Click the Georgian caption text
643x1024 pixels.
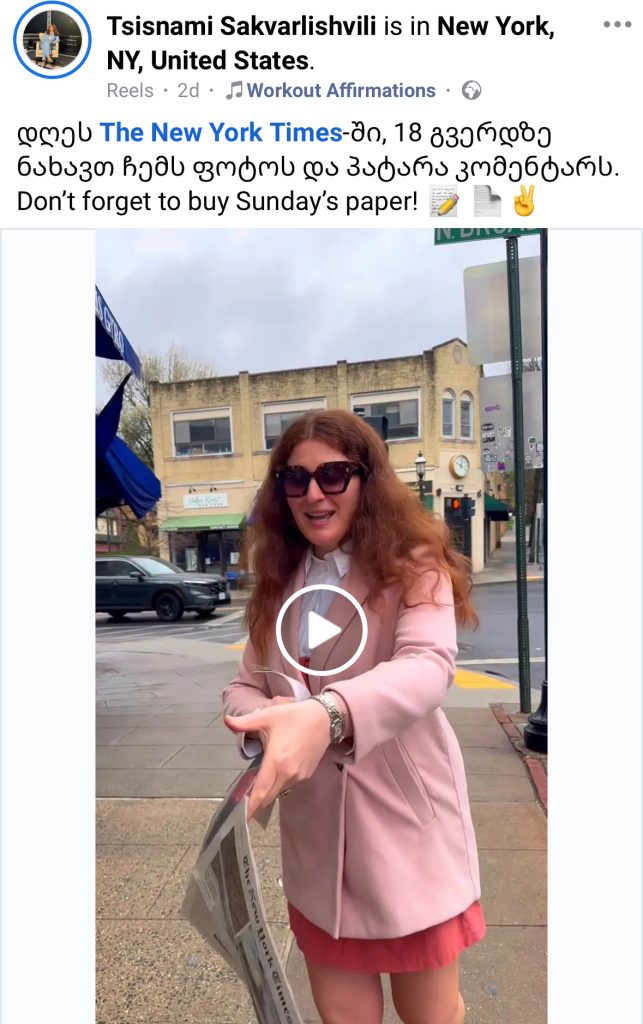[x=317, y=150]
